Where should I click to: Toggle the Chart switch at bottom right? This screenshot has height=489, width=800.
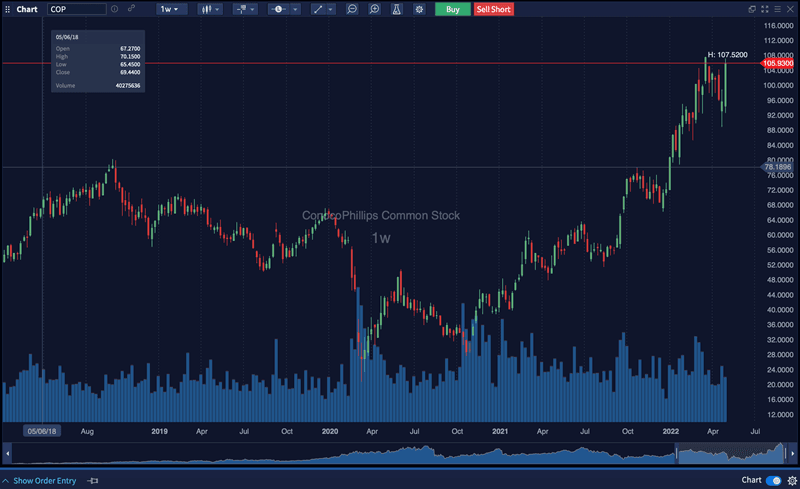point(773,480)
